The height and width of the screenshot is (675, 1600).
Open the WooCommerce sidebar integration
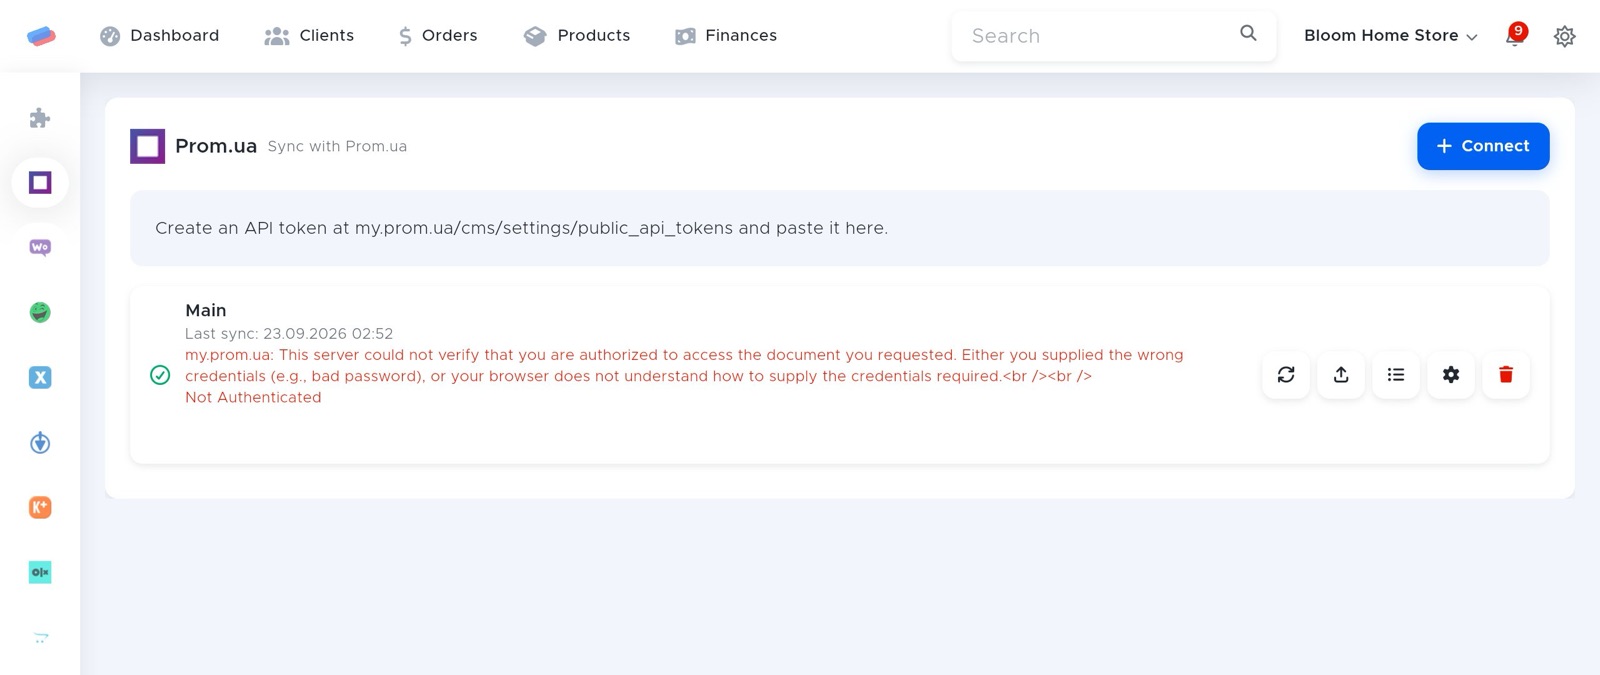[40, 248]
